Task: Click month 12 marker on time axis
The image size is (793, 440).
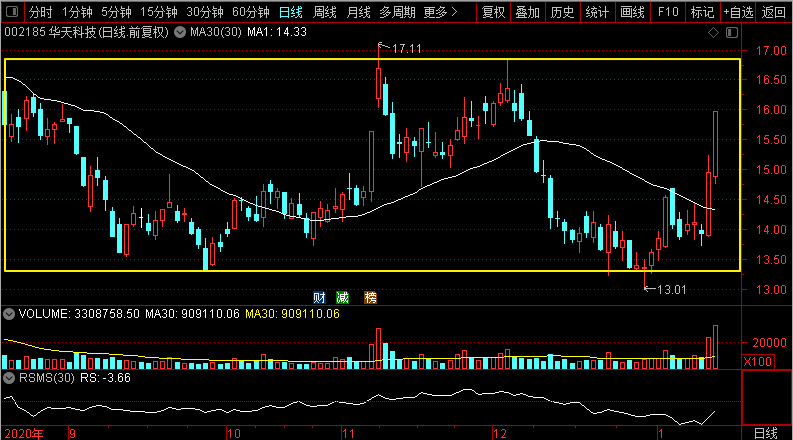Action: 500,433
